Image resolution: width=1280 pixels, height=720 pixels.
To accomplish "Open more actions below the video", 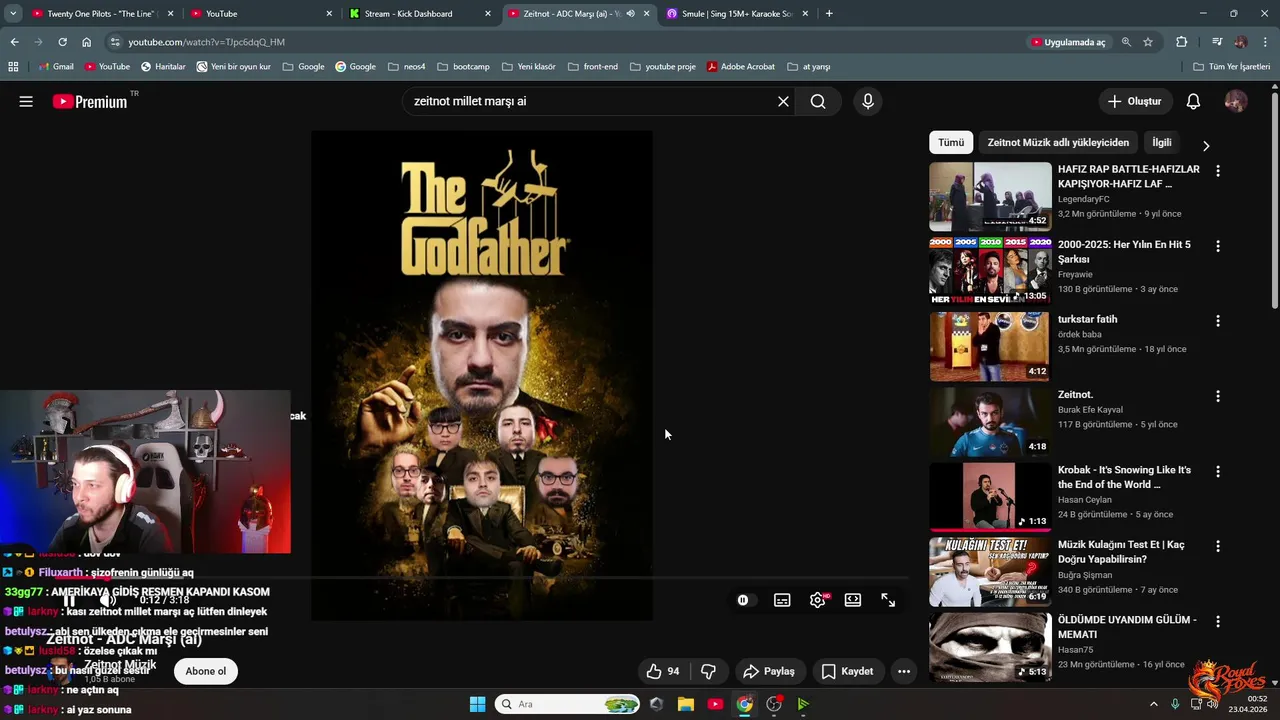I will pyautogui.click(x=904, y=671).
